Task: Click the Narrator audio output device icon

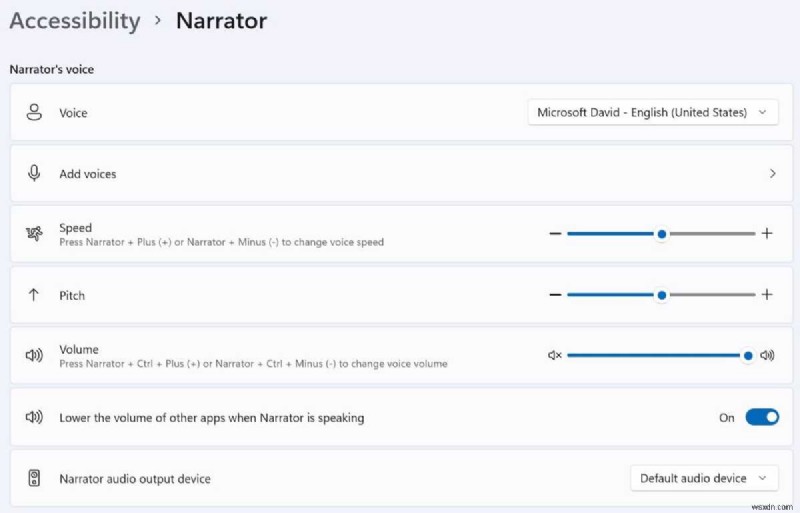Action: 34,478
